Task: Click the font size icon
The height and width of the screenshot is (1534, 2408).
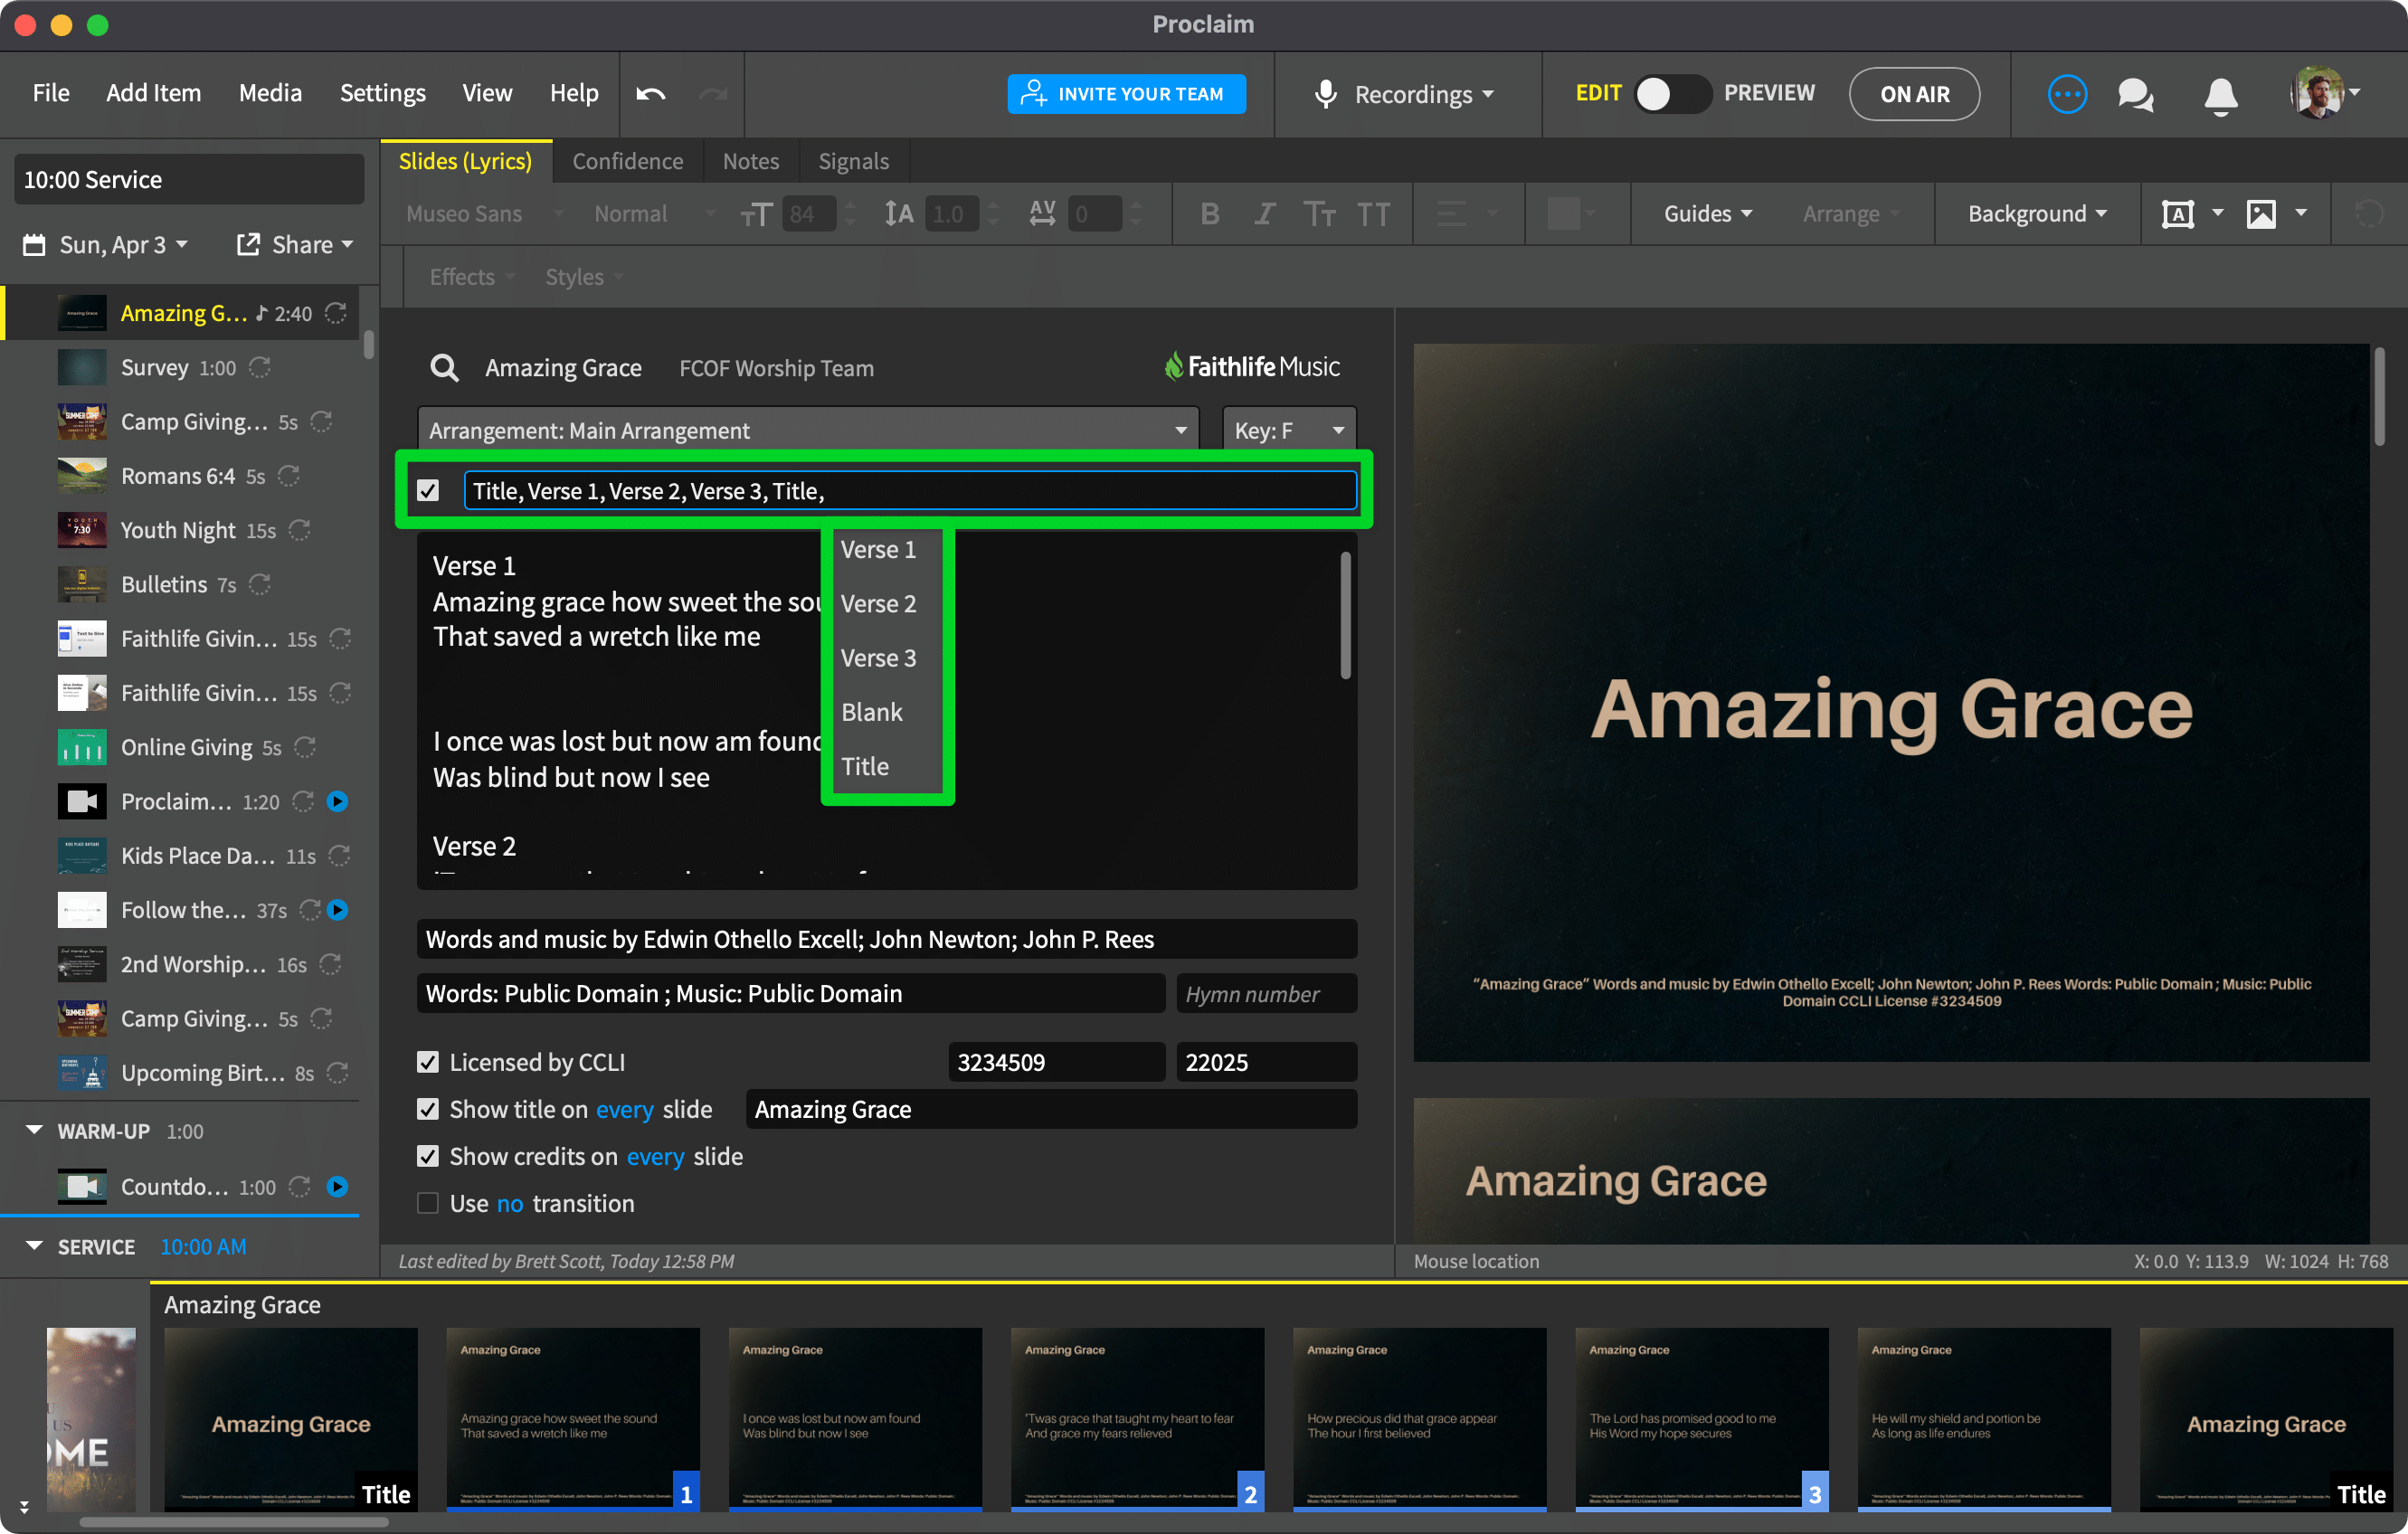Action: point(756,214)
